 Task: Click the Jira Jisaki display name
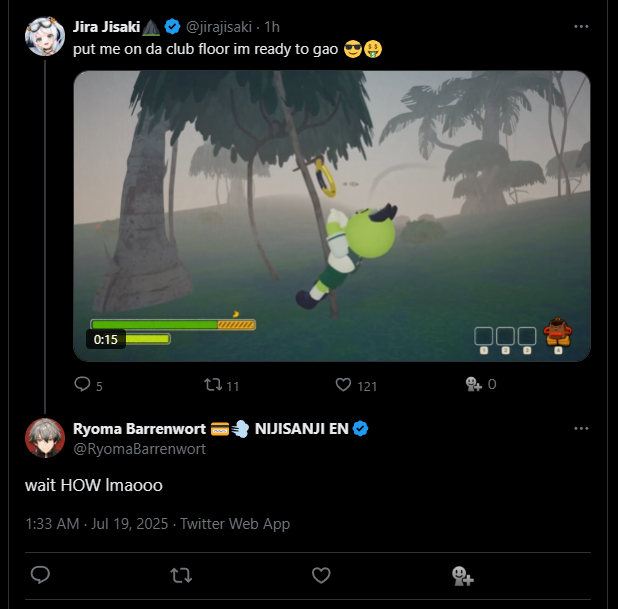click(x=106, y=27)
